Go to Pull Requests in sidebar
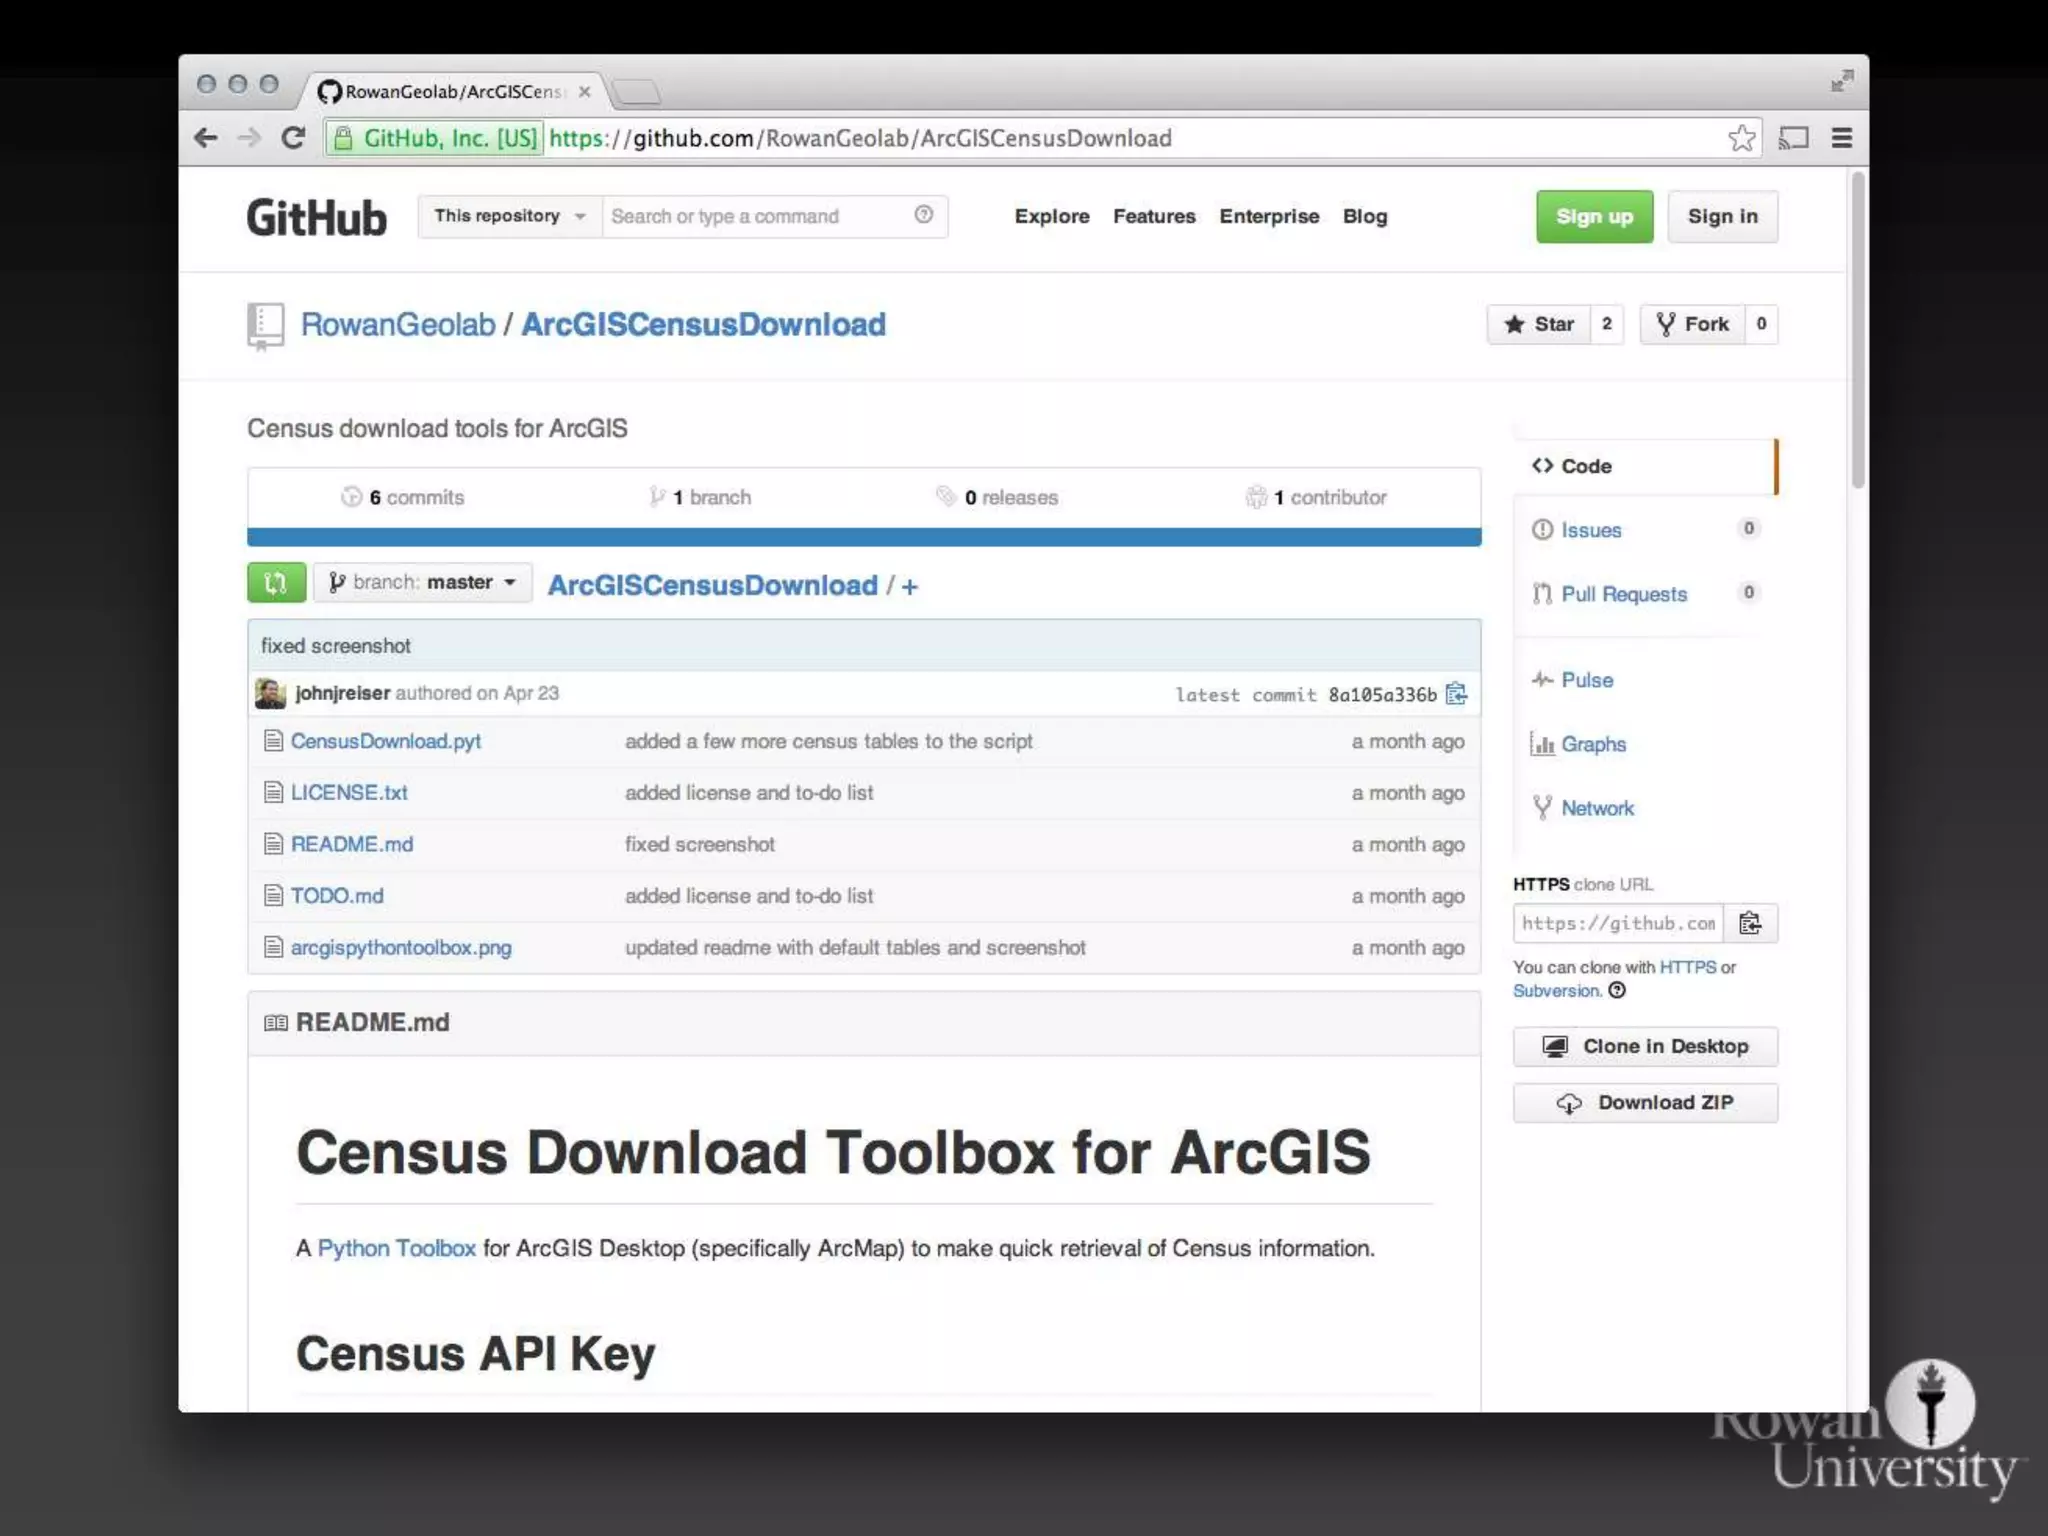 [1623, 594]
